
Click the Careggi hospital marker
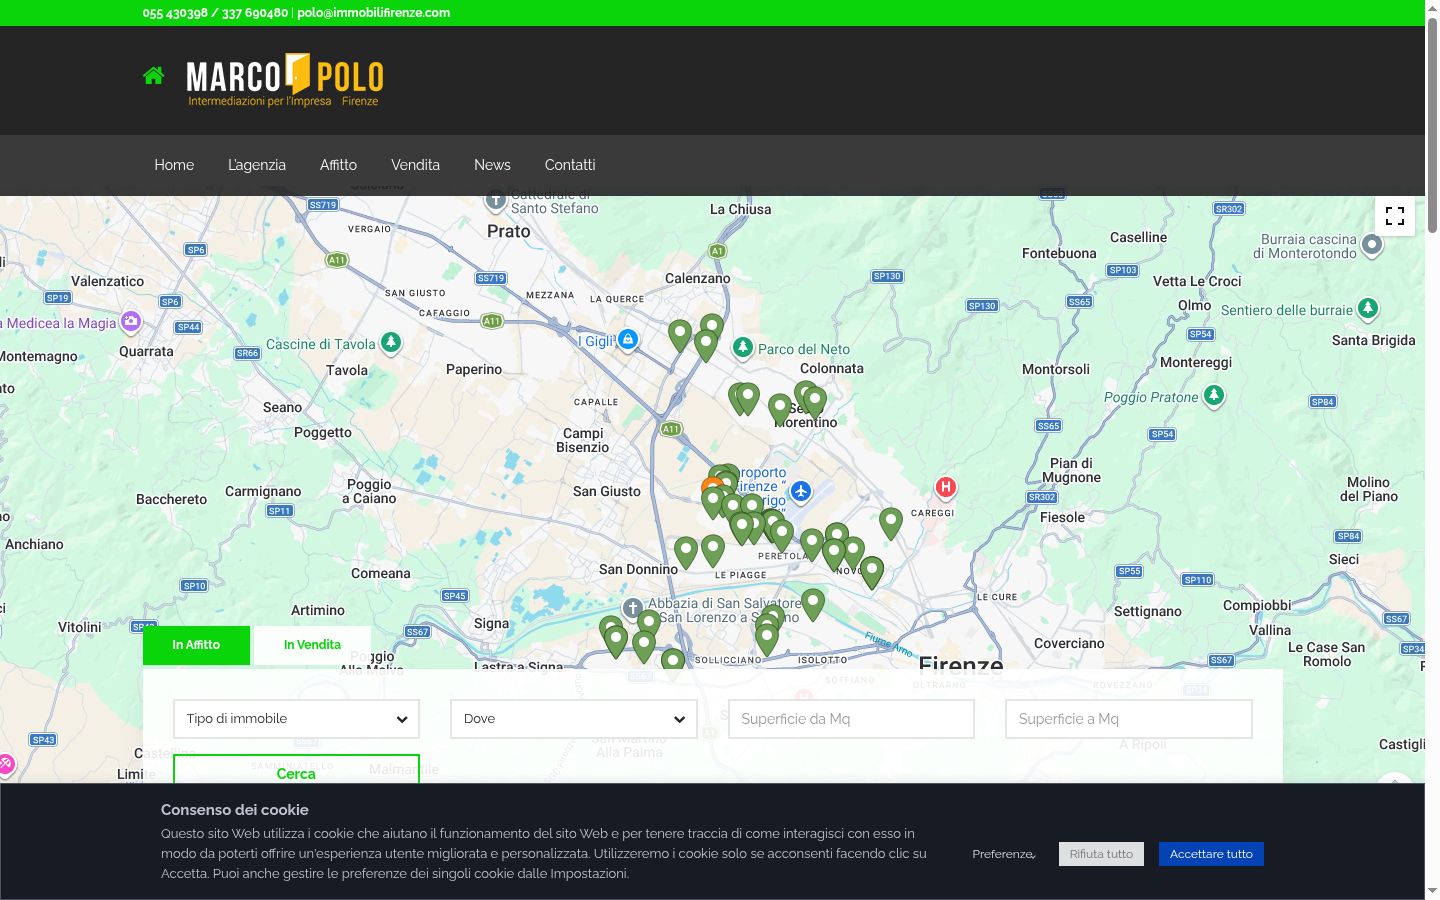point(945,488)
